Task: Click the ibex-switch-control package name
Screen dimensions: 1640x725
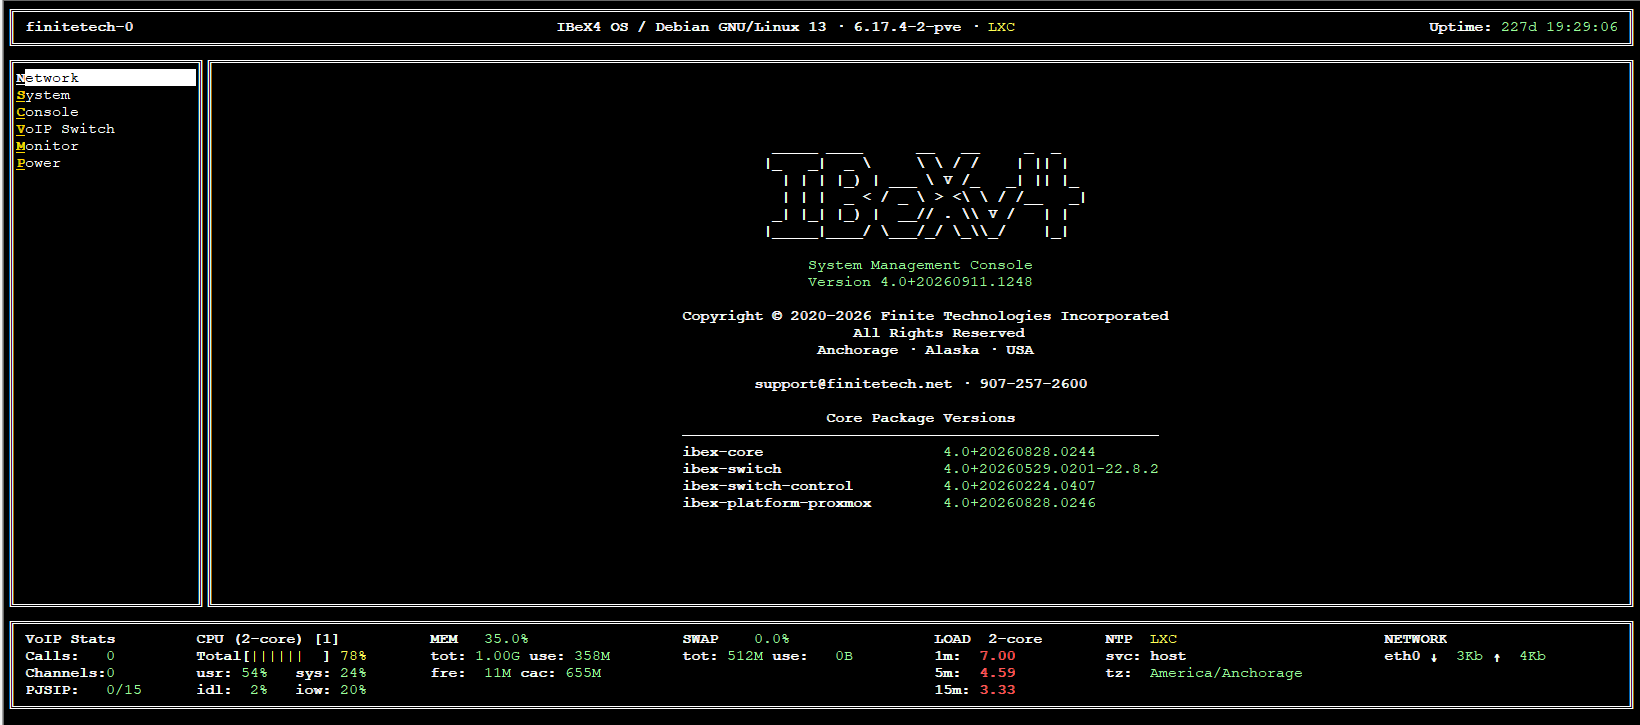Action: tap(767, 486)
